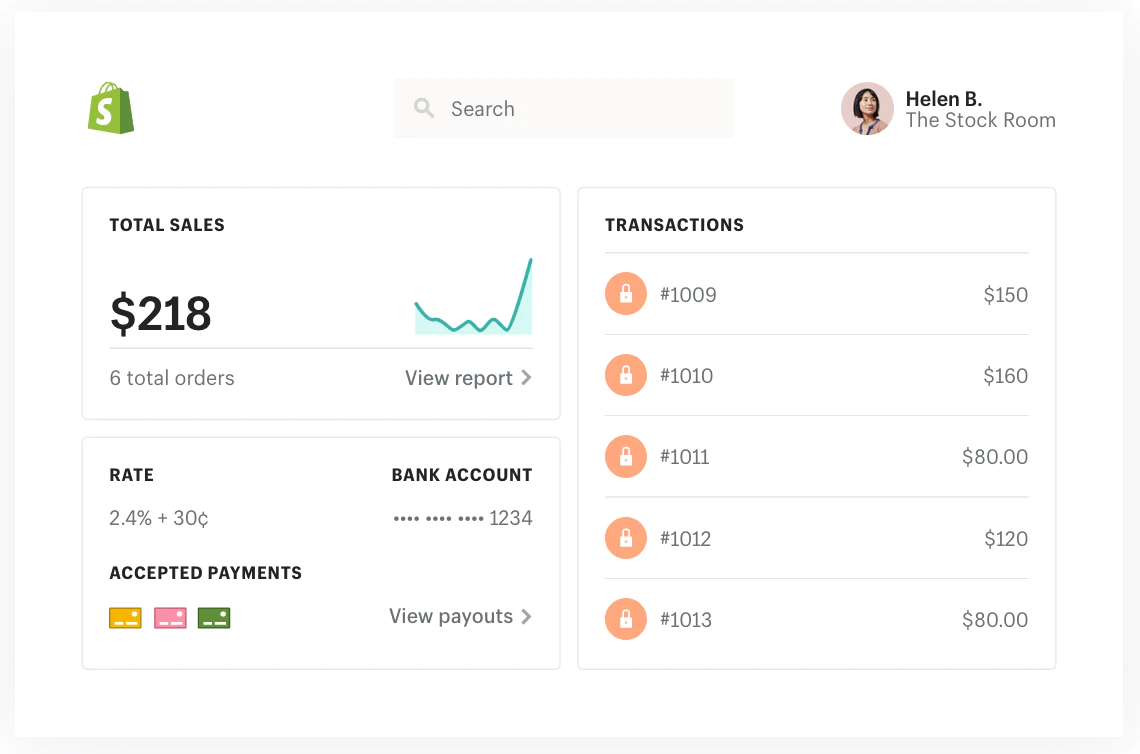1140x754 pixels.
Task: Select the pink payment card icon
Action: (x=170, y=618)
